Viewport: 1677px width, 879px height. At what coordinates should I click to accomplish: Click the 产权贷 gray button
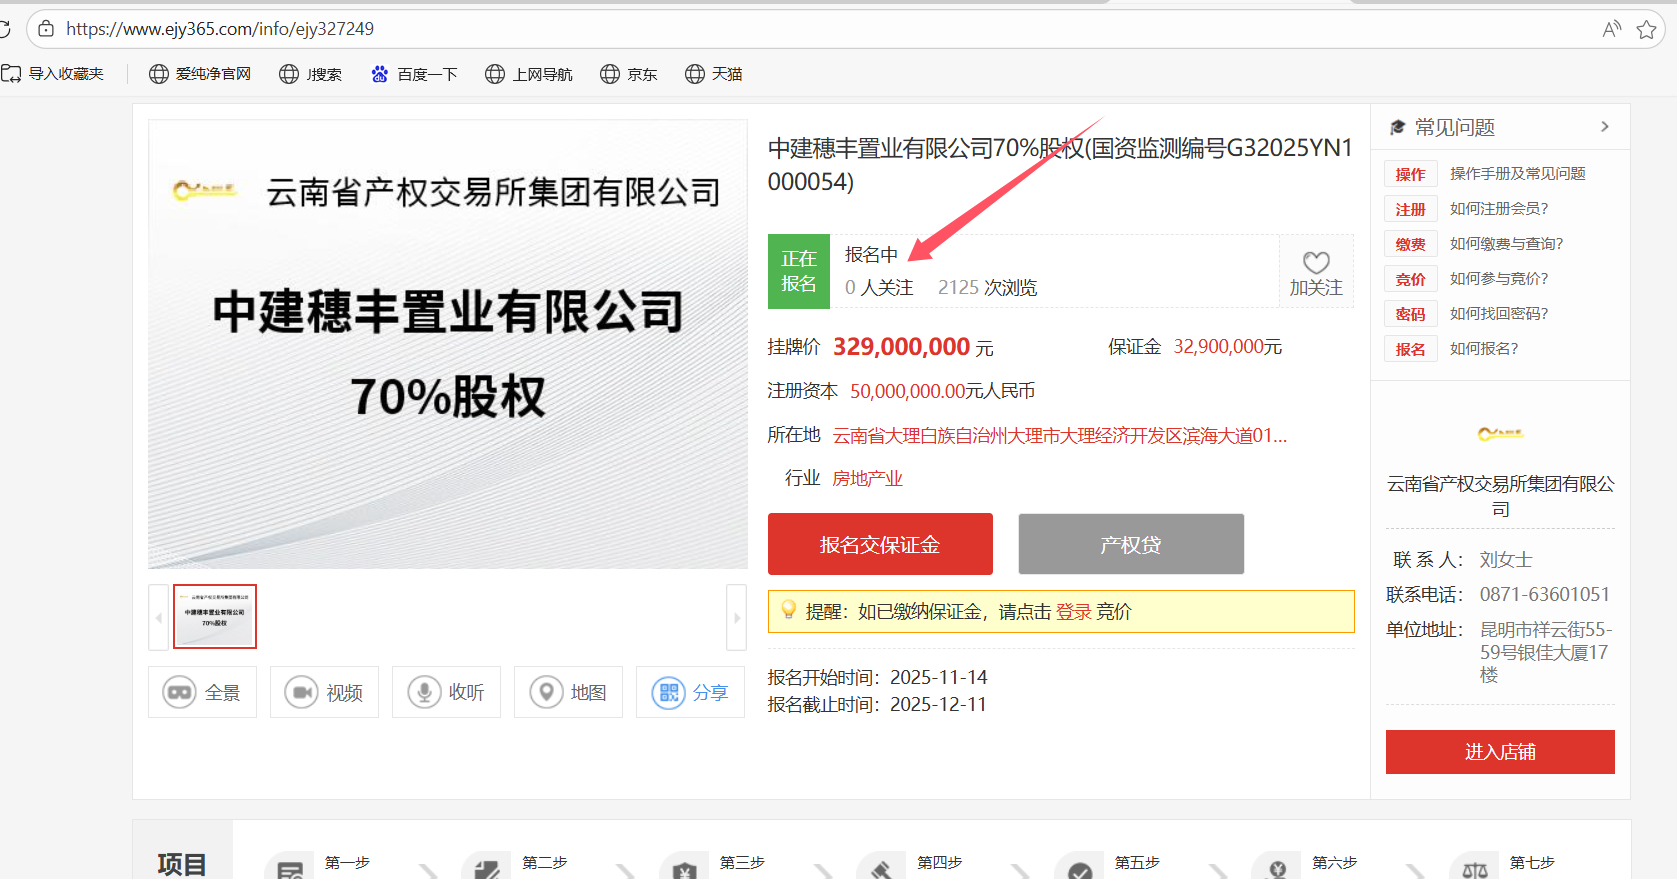(x=1131, y=544)
